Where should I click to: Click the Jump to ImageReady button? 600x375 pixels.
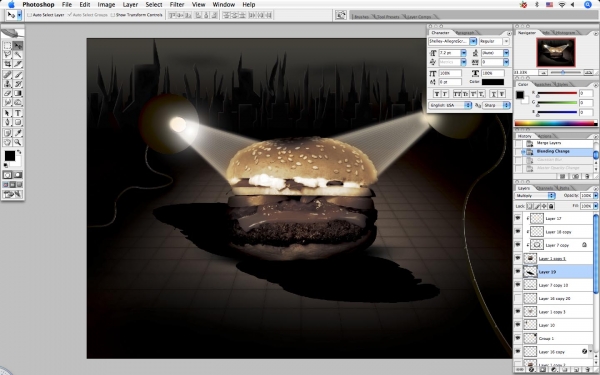point(12,194)
